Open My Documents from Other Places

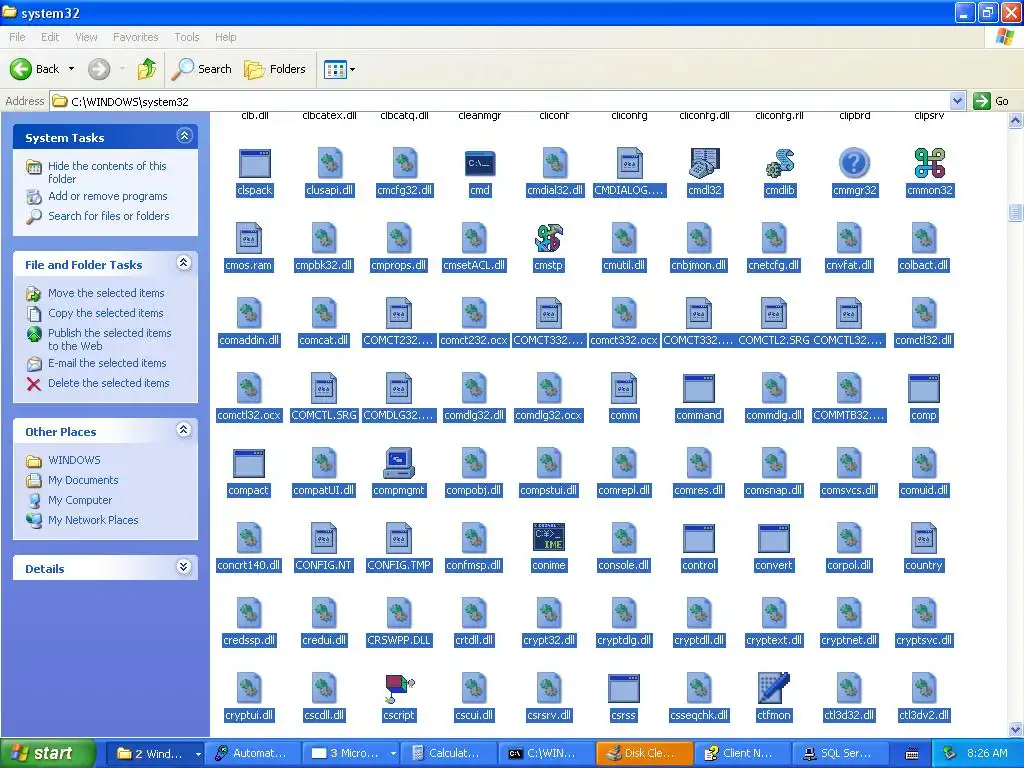tap(83, 480)
